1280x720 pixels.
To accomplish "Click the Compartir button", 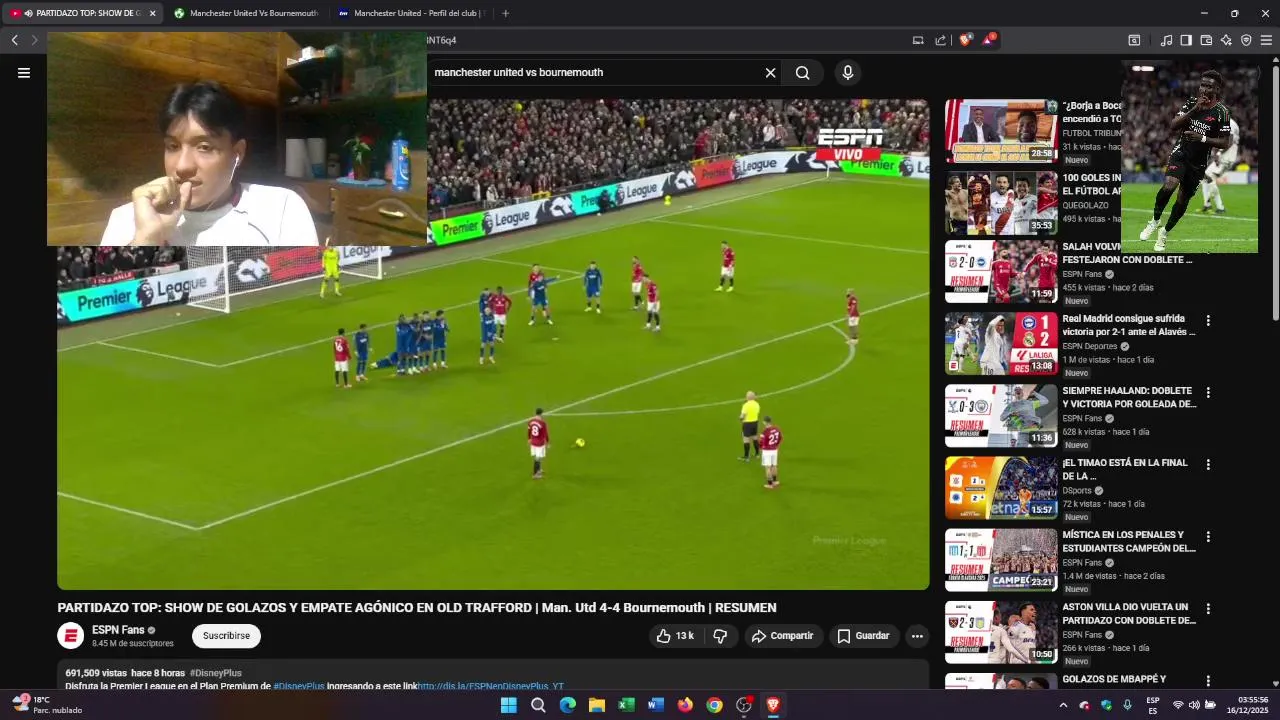I will pos(783,636).
